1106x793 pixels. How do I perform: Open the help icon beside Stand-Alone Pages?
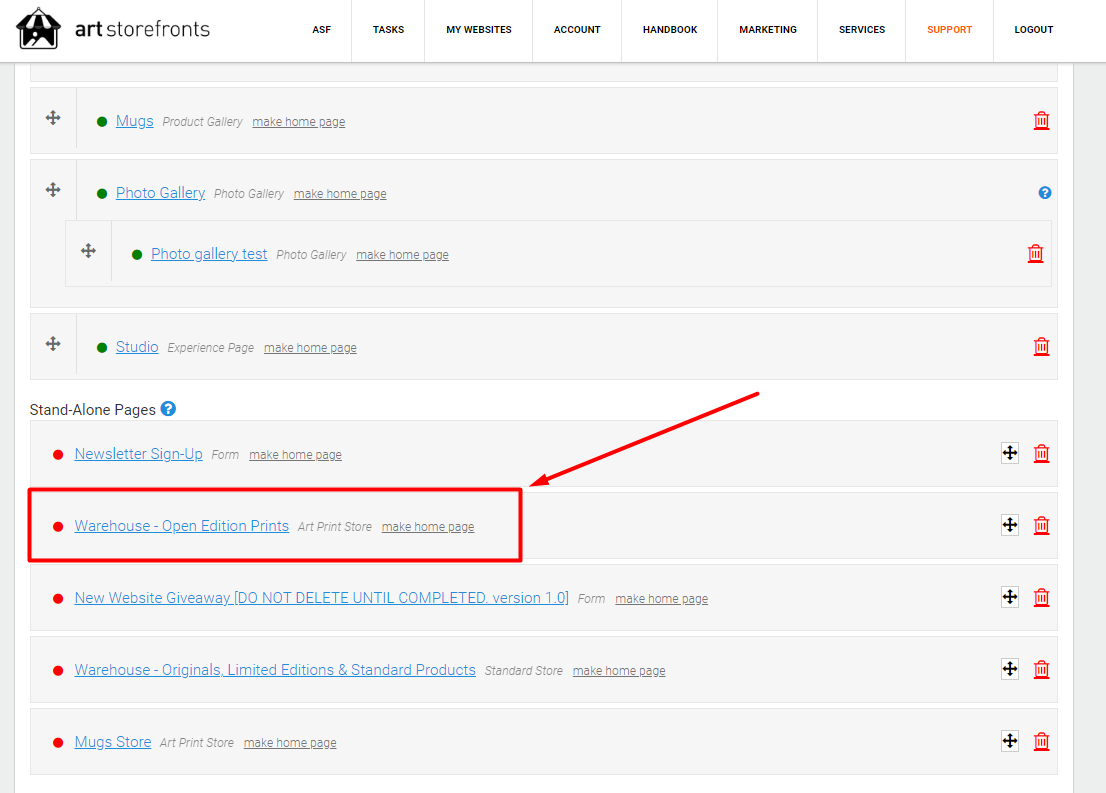point(168,408)
